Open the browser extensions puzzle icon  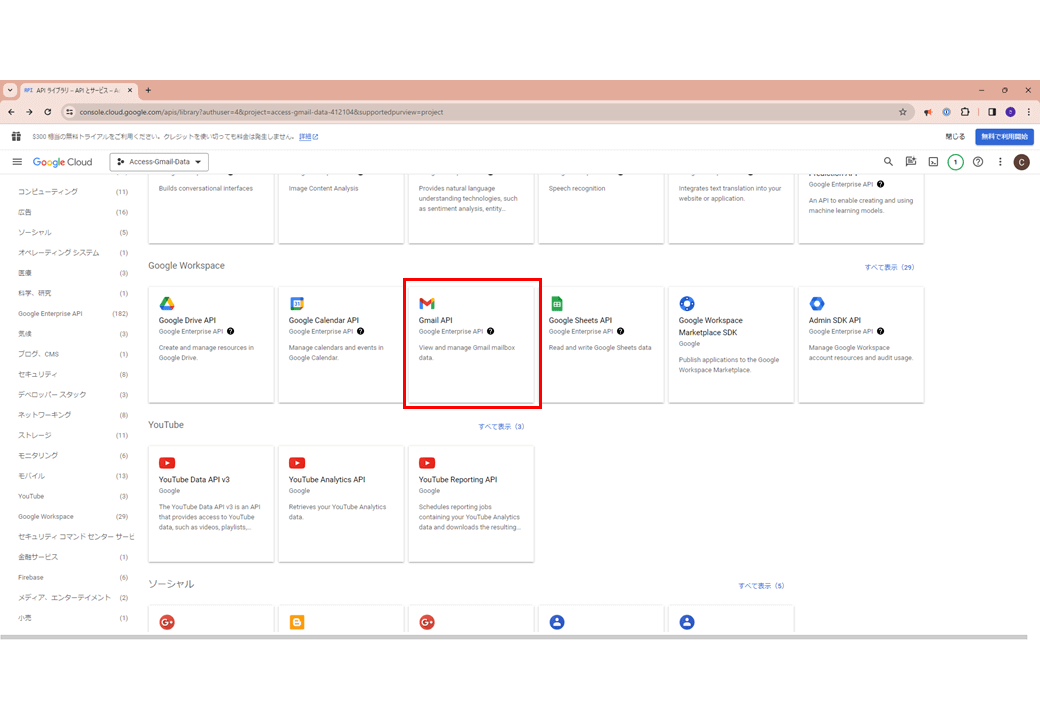pos(965,112)
